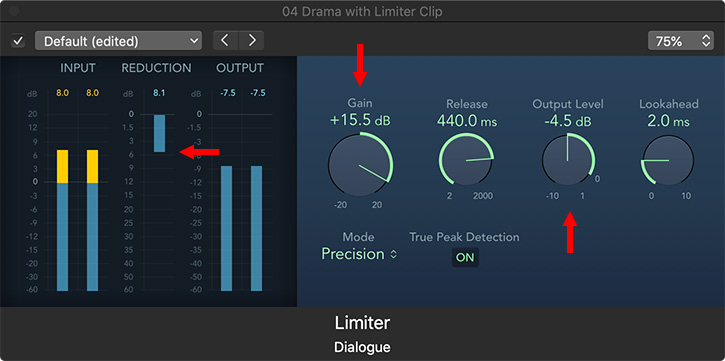Go to previous preset with left arrow
Screen dimensions: 725x361
pyautogui.click(x=225, y=41)
